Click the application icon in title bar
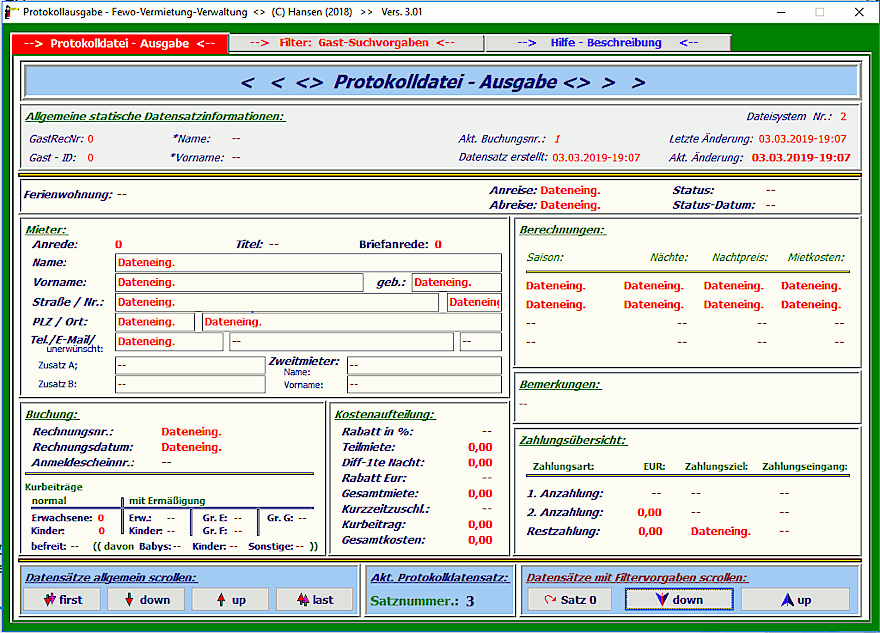 click(x=11, y=12)
